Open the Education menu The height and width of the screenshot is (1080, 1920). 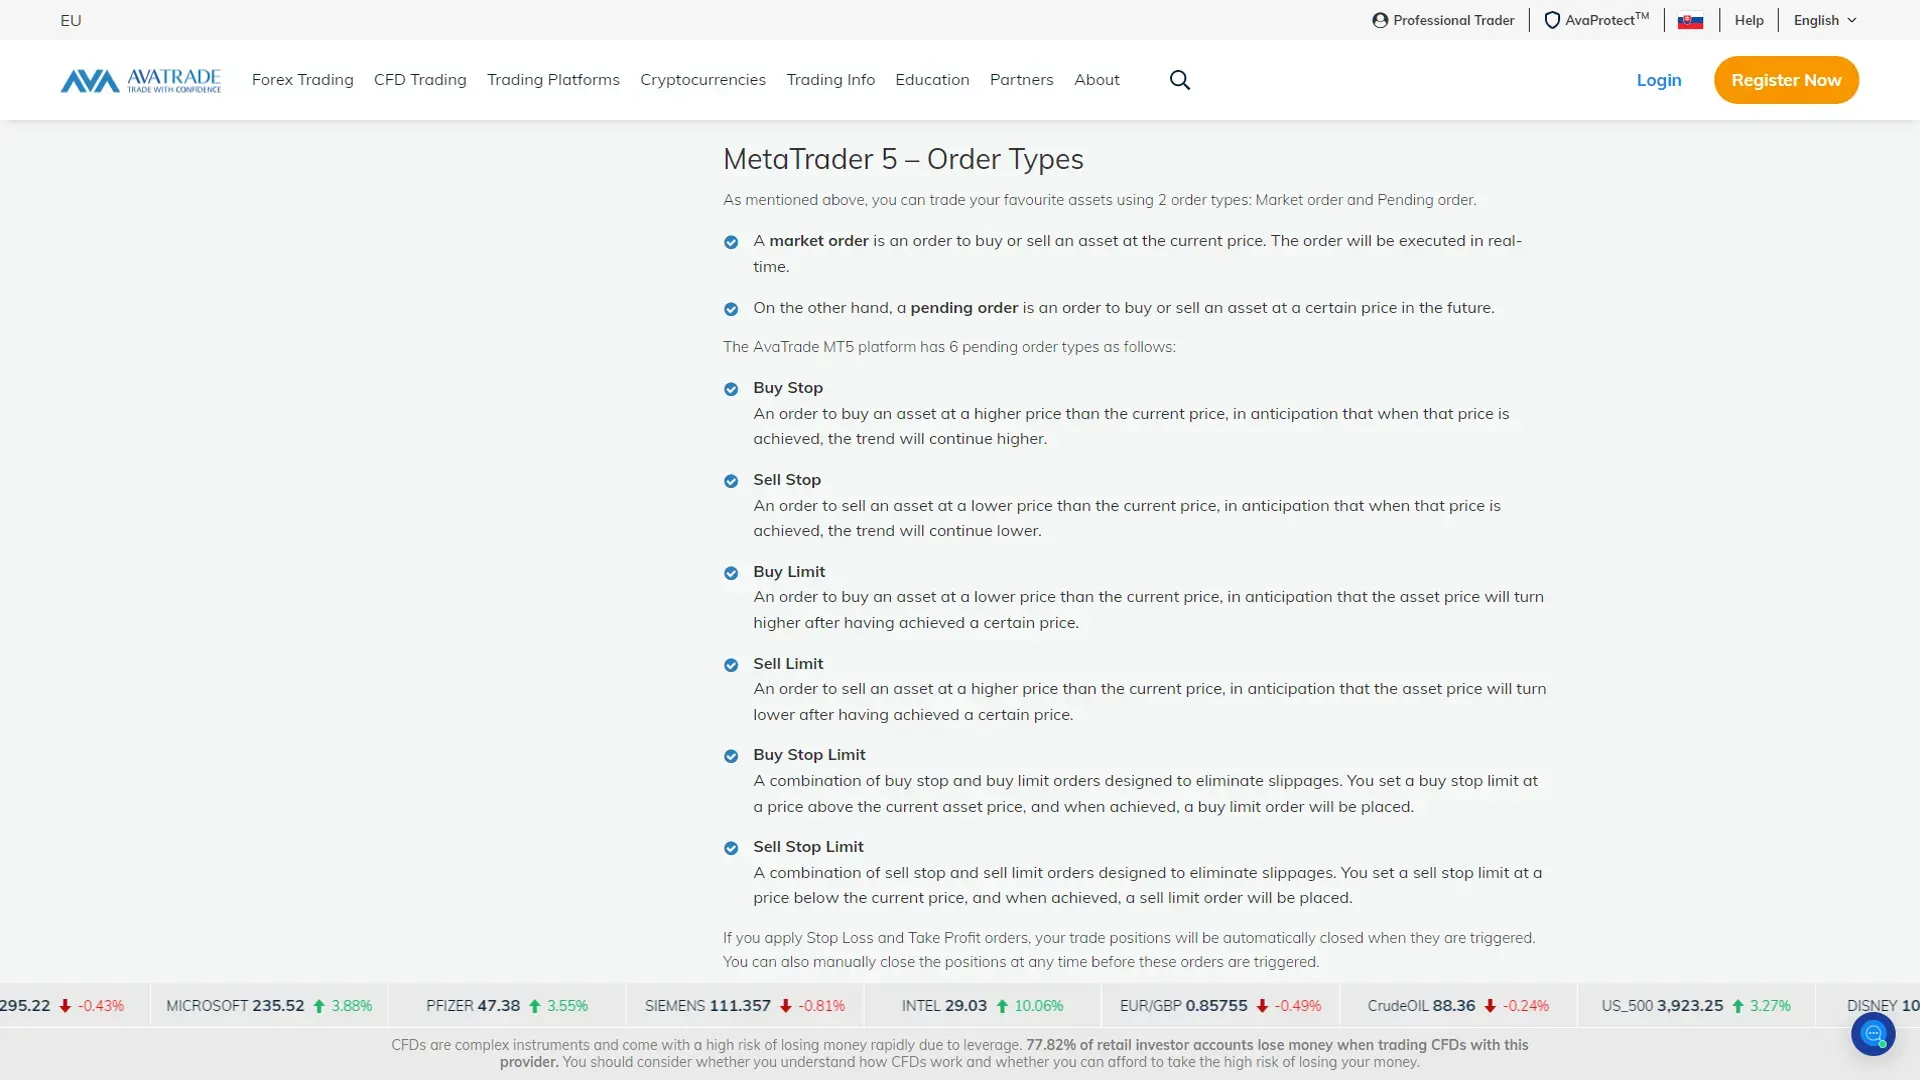coord(932,80)
